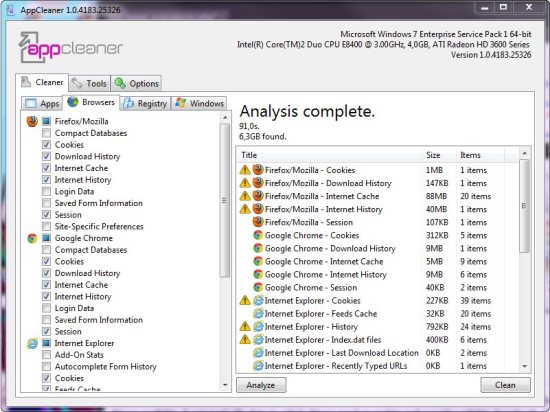Tick the Add-On Stats checkbox under Internet Explorer
Image resolution: width=550 pixels, height=412 pixels.
click(46, 355)
